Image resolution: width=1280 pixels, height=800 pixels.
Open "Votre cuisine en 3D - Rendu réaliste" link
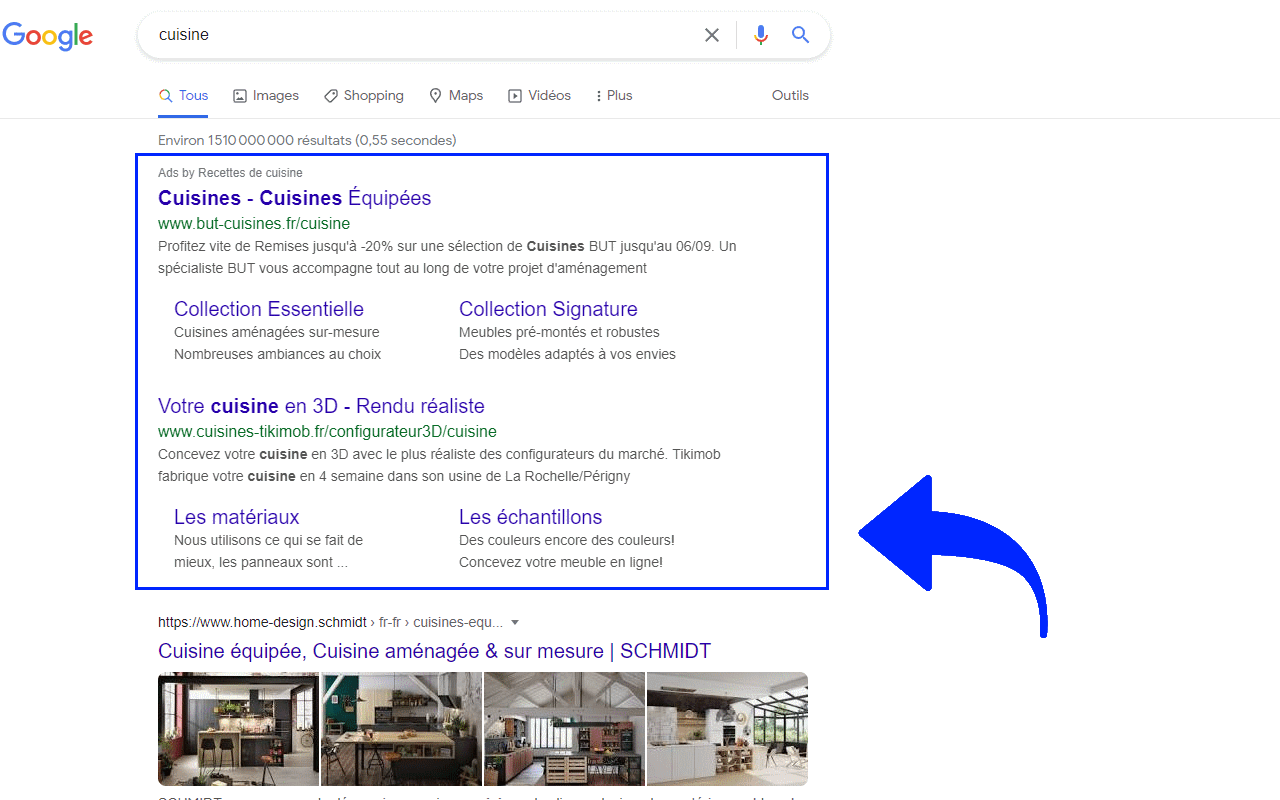point(321,406)
